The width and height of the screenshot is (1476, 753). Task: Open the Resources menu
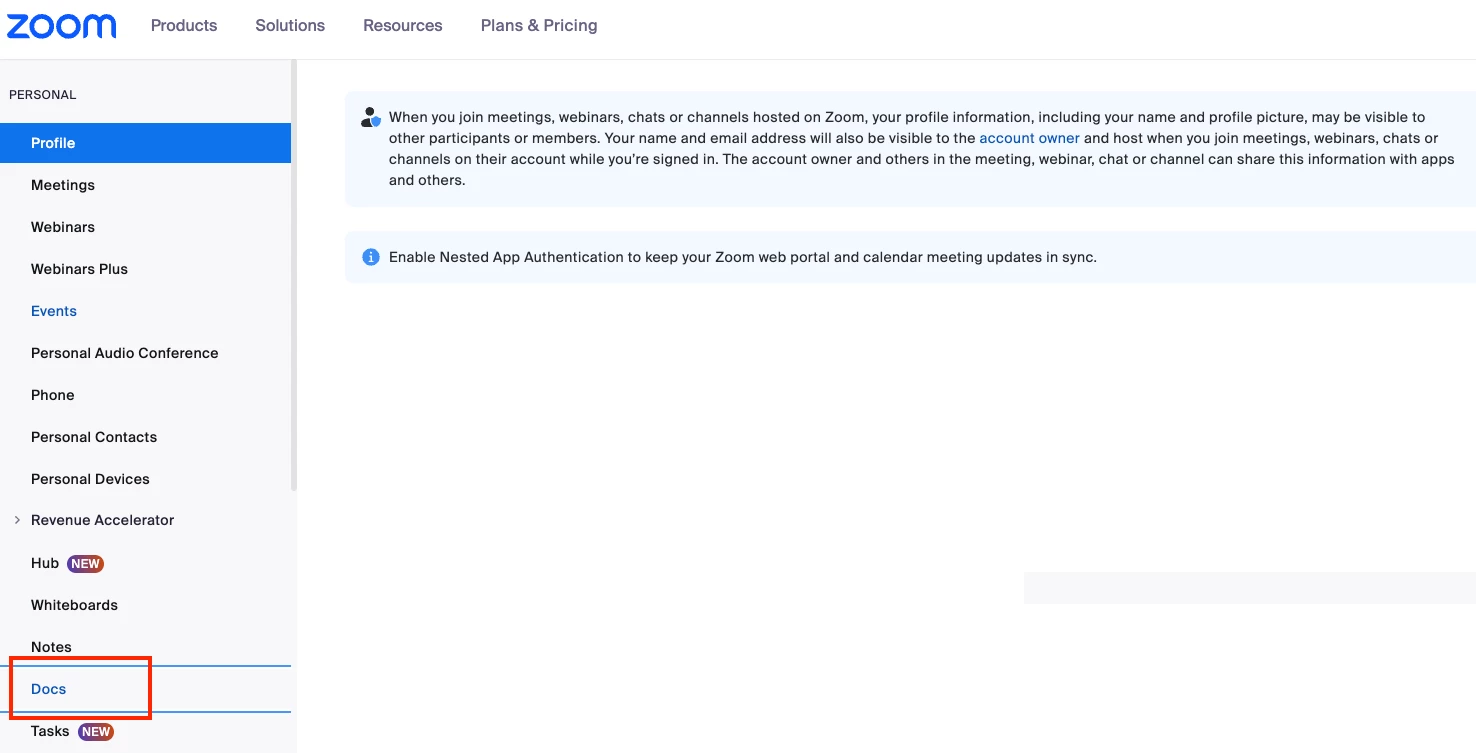[x=403, y=26]
